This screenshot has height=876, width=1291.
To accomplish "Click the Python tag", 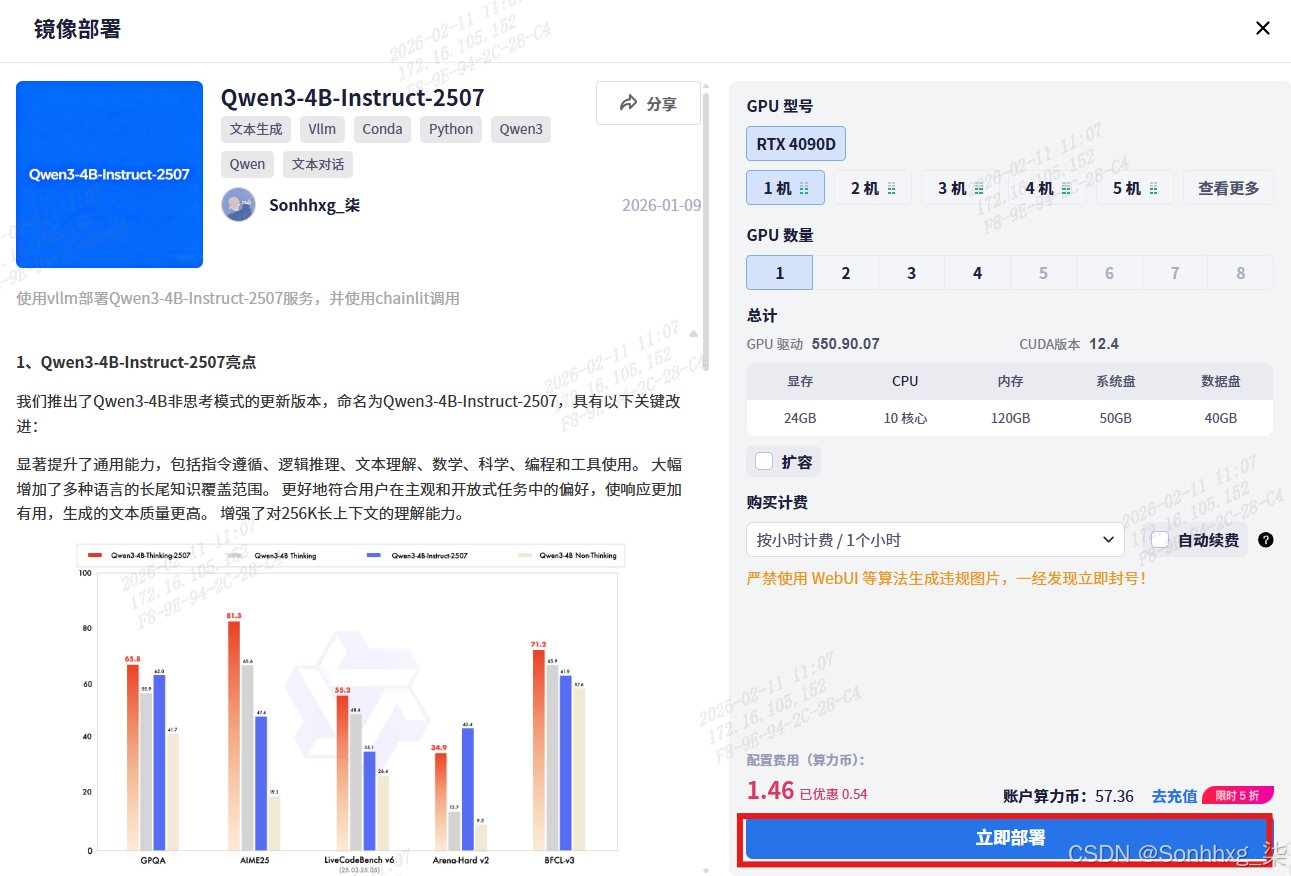I will [451, 129].
